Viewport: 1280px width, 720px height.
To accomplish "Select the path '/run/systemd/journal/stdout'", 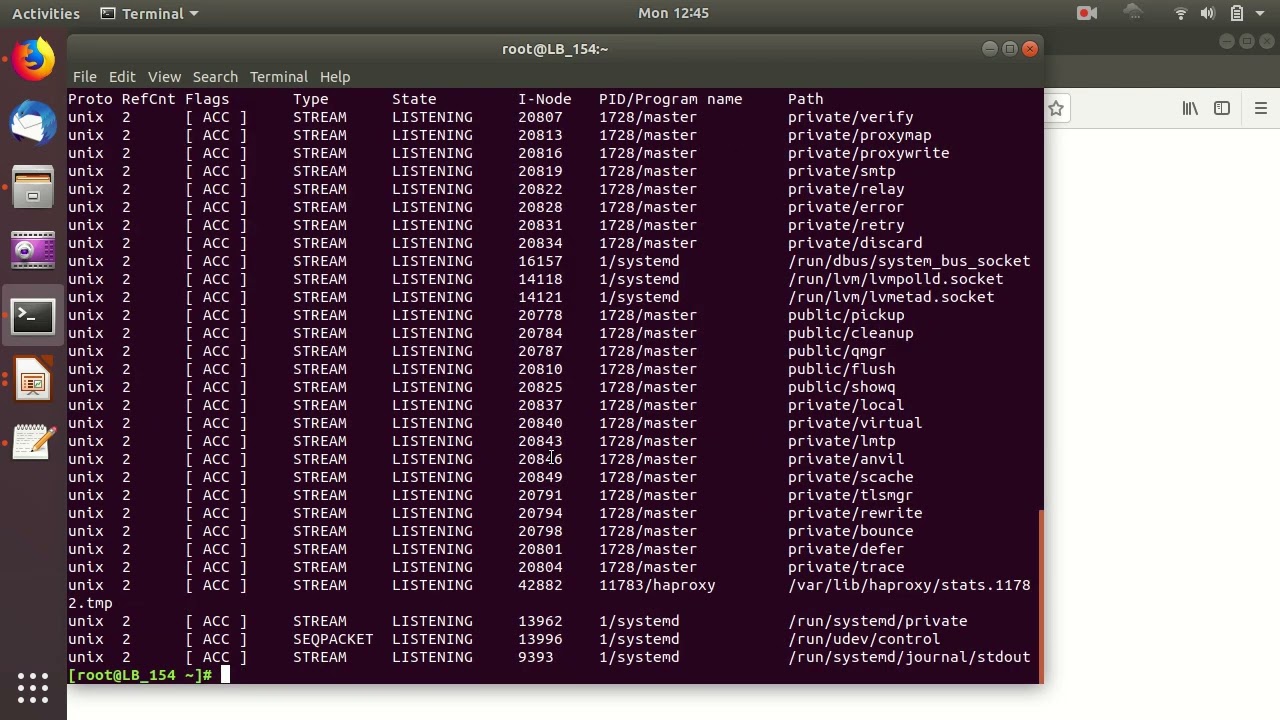I will pyautogui.click(x=909, y=657).
